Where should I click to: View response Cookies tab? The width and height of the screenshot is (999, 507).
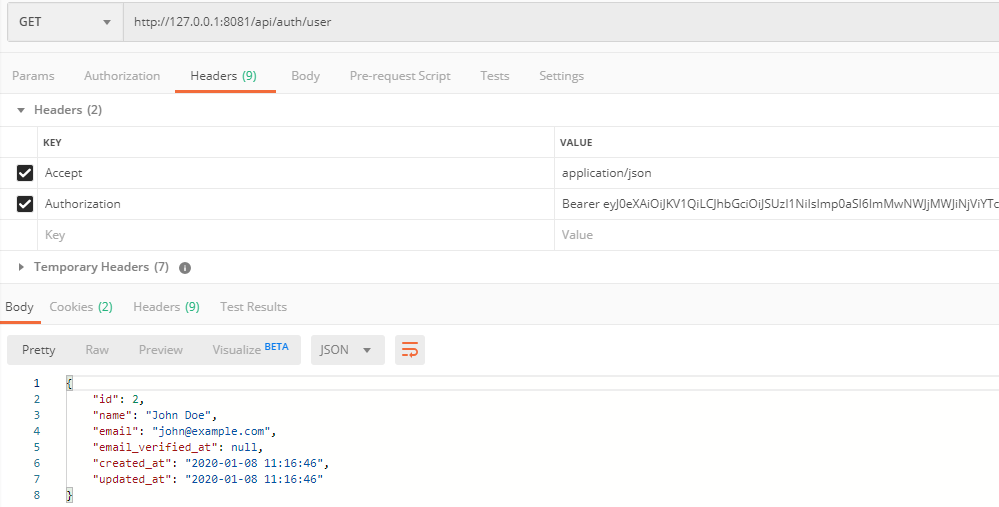pyautogui.click(x=80, y=307)
